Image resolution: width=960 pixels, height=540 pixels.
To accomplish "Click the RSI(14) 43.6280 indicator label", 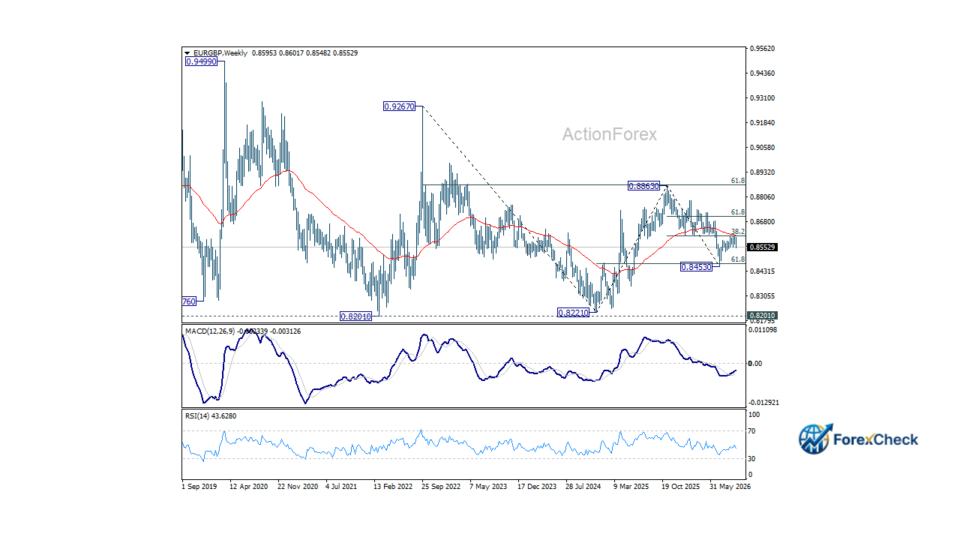I will click(211, 416).
